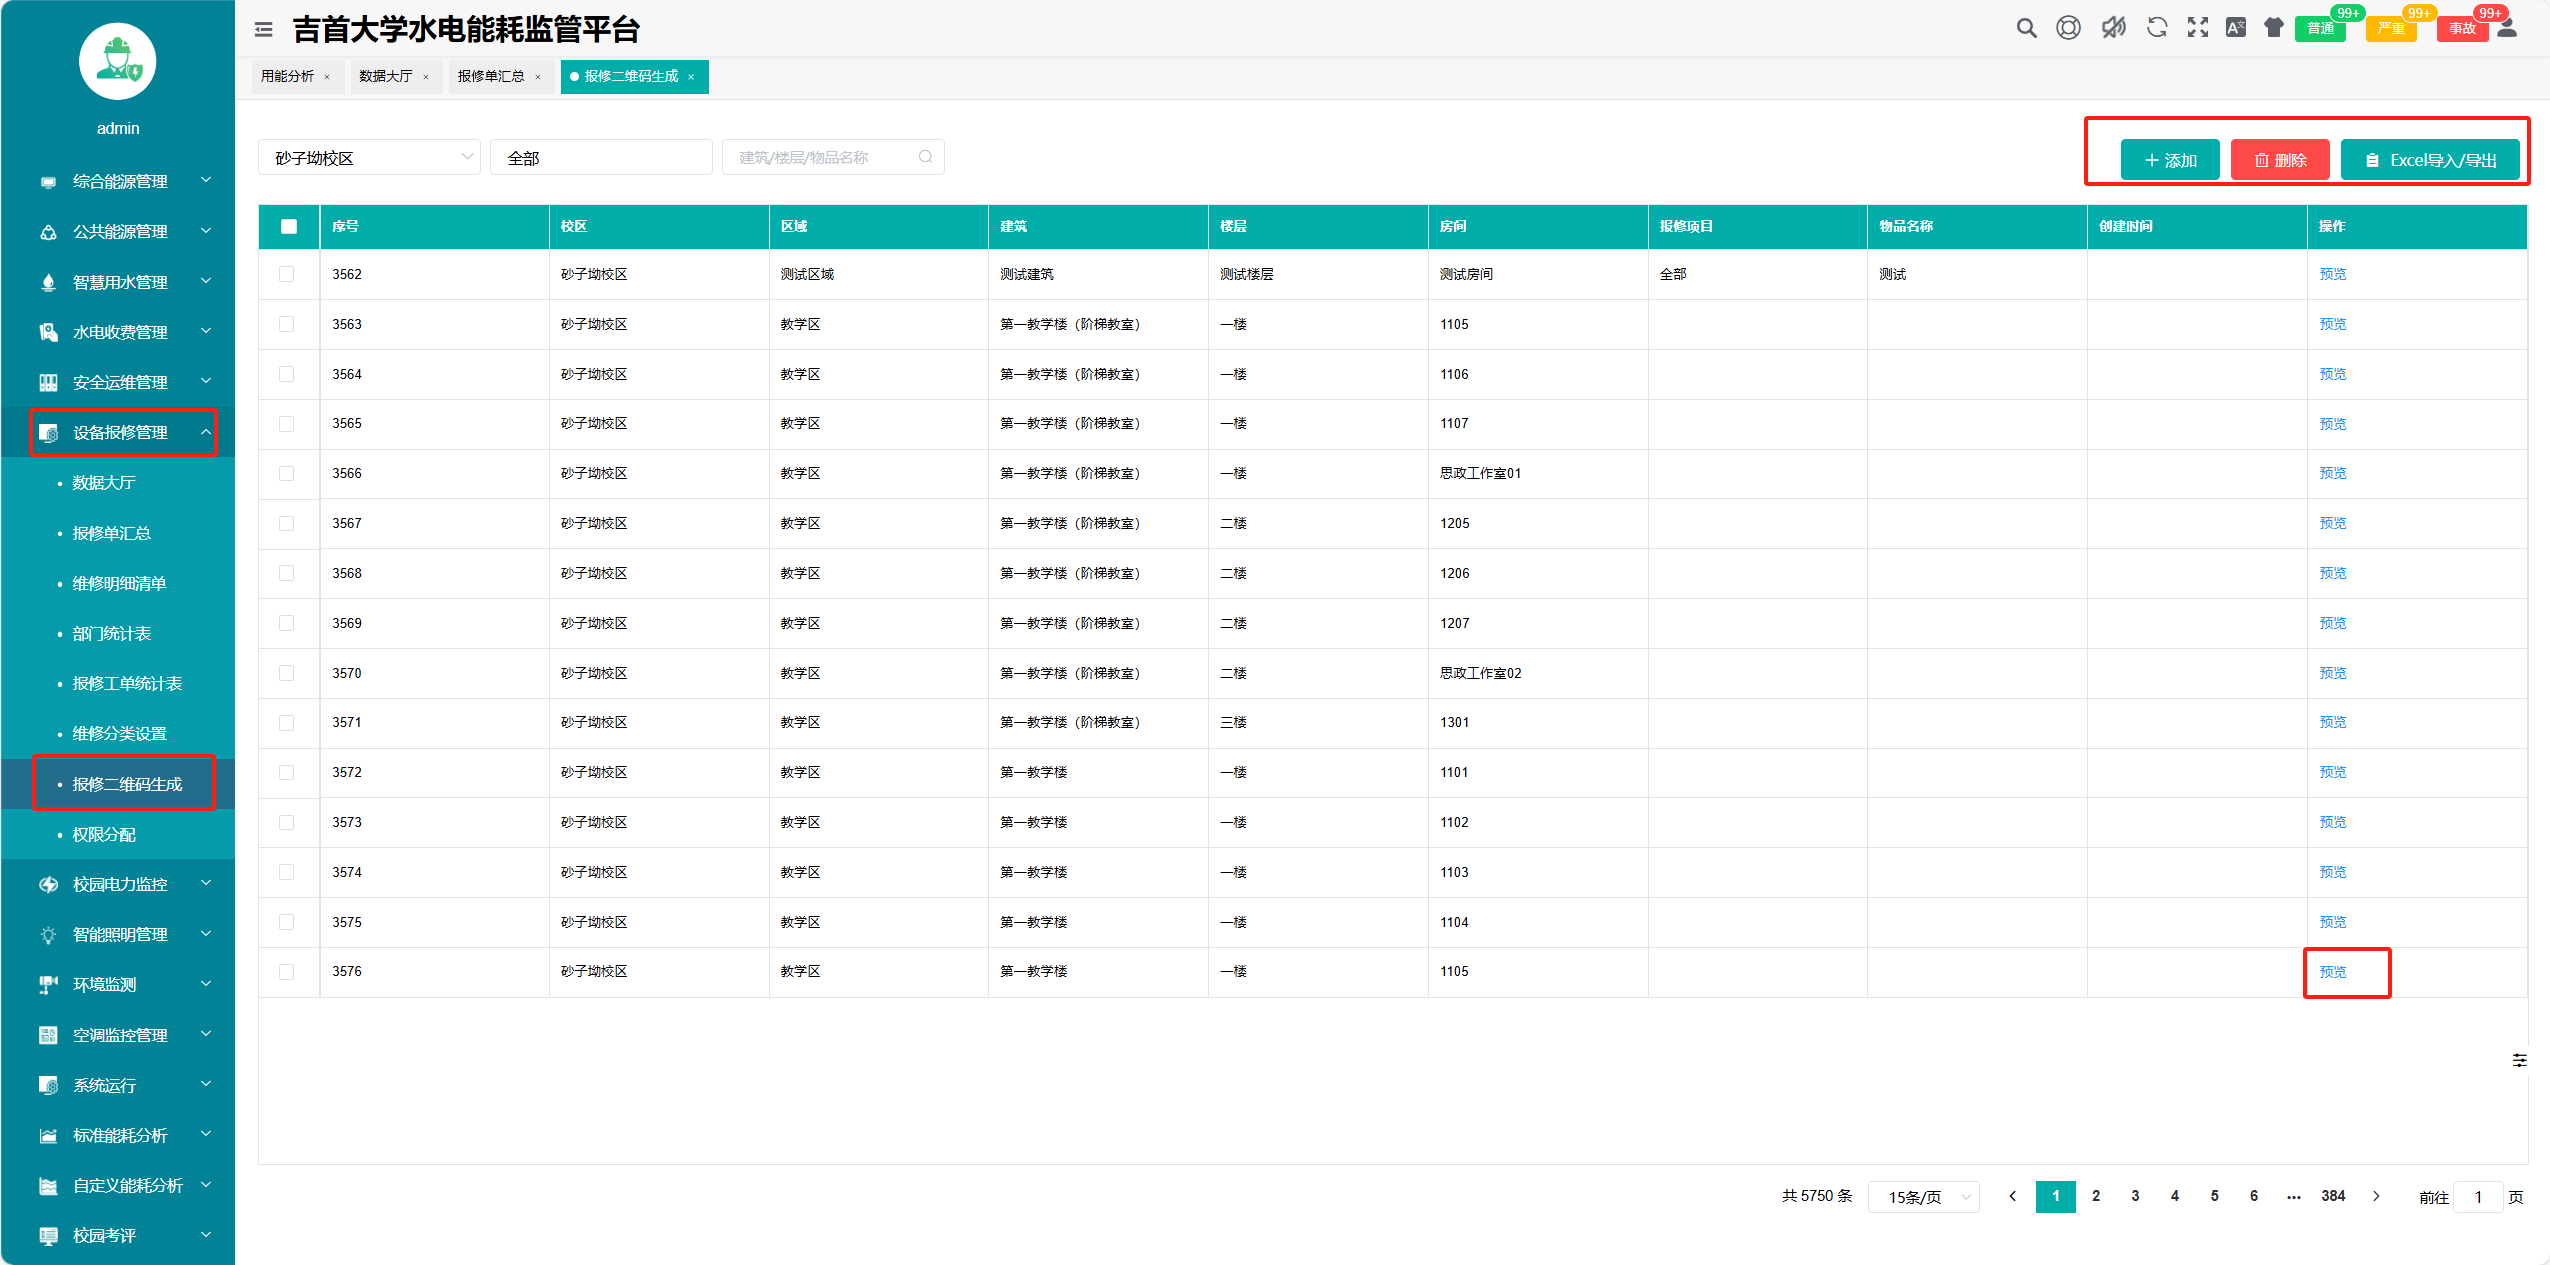Enter fullscreen via the expand arrows icon
The width and height of the screenshot is (2550, 1265).
pyautogui.click(x=2197, y=28)
